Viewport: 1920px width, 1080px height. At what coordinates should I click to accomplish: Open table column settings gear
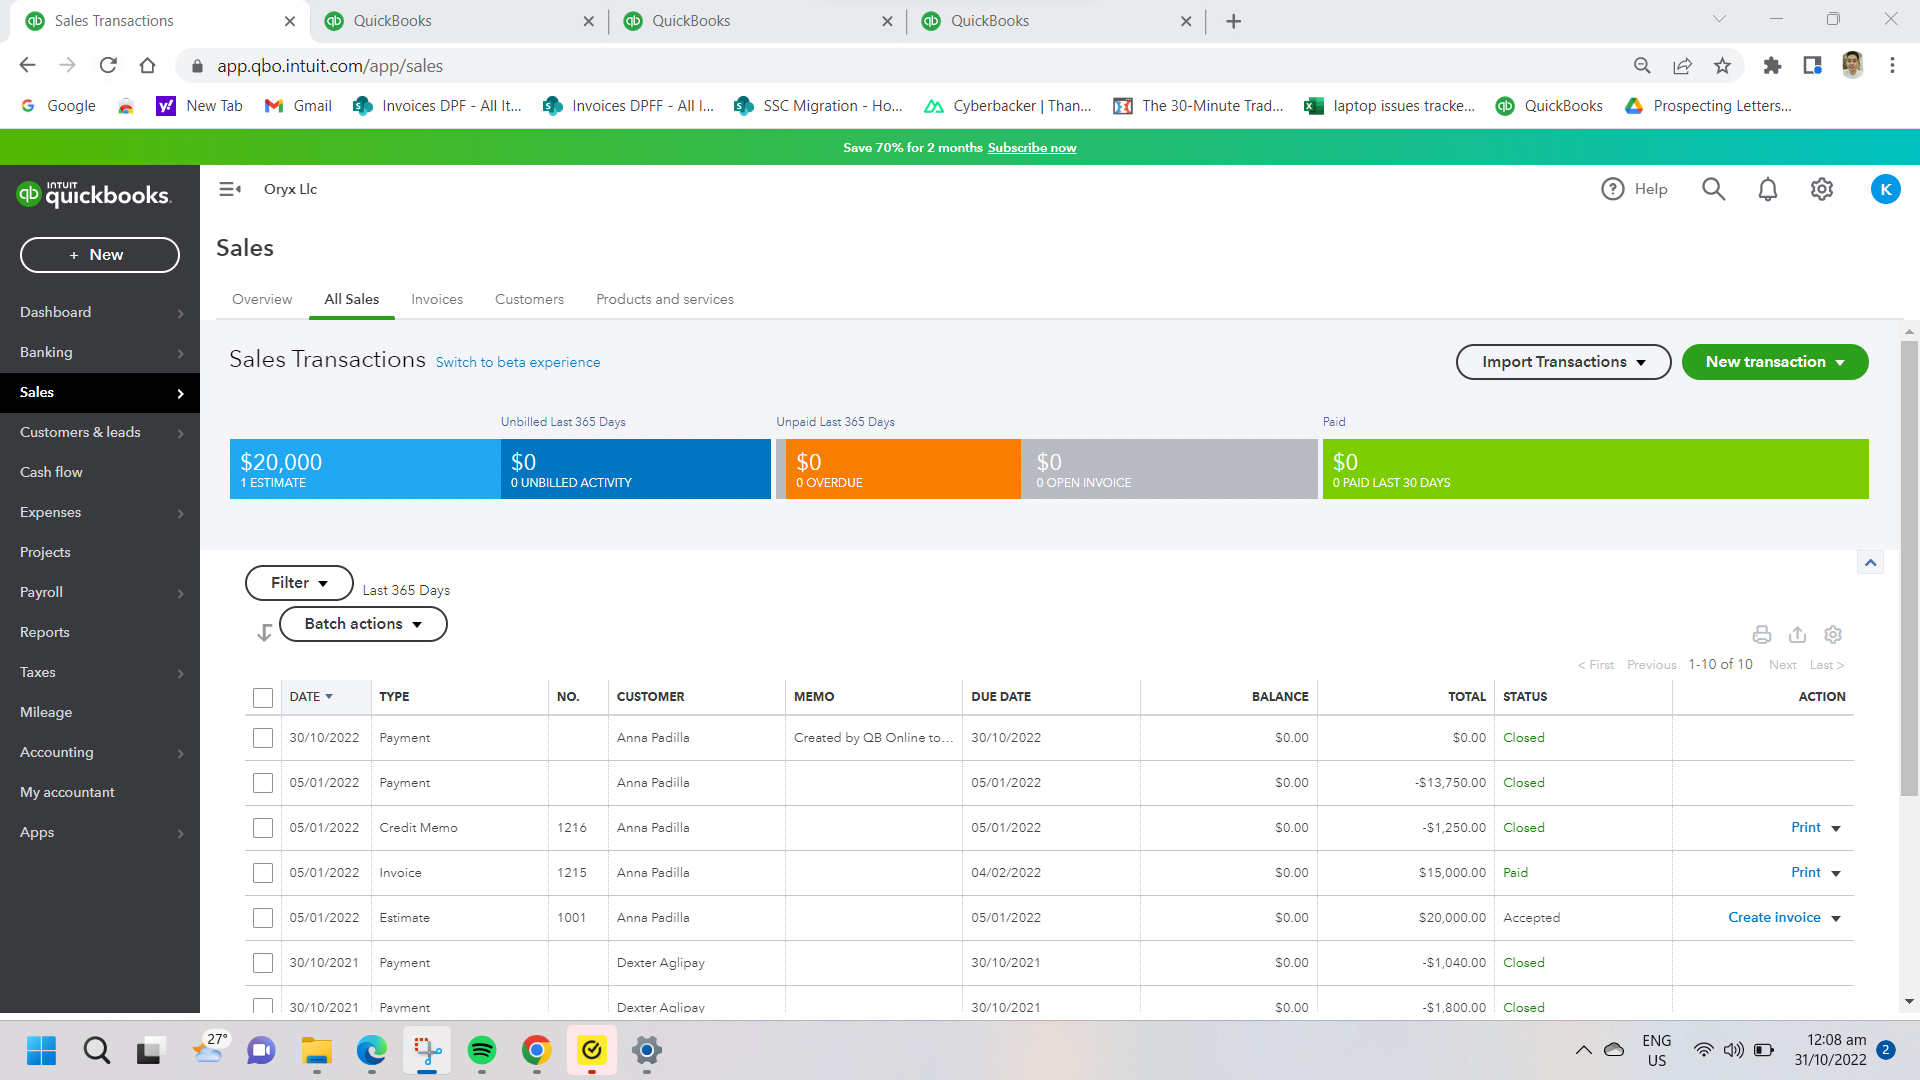(x=1832, y=634)
